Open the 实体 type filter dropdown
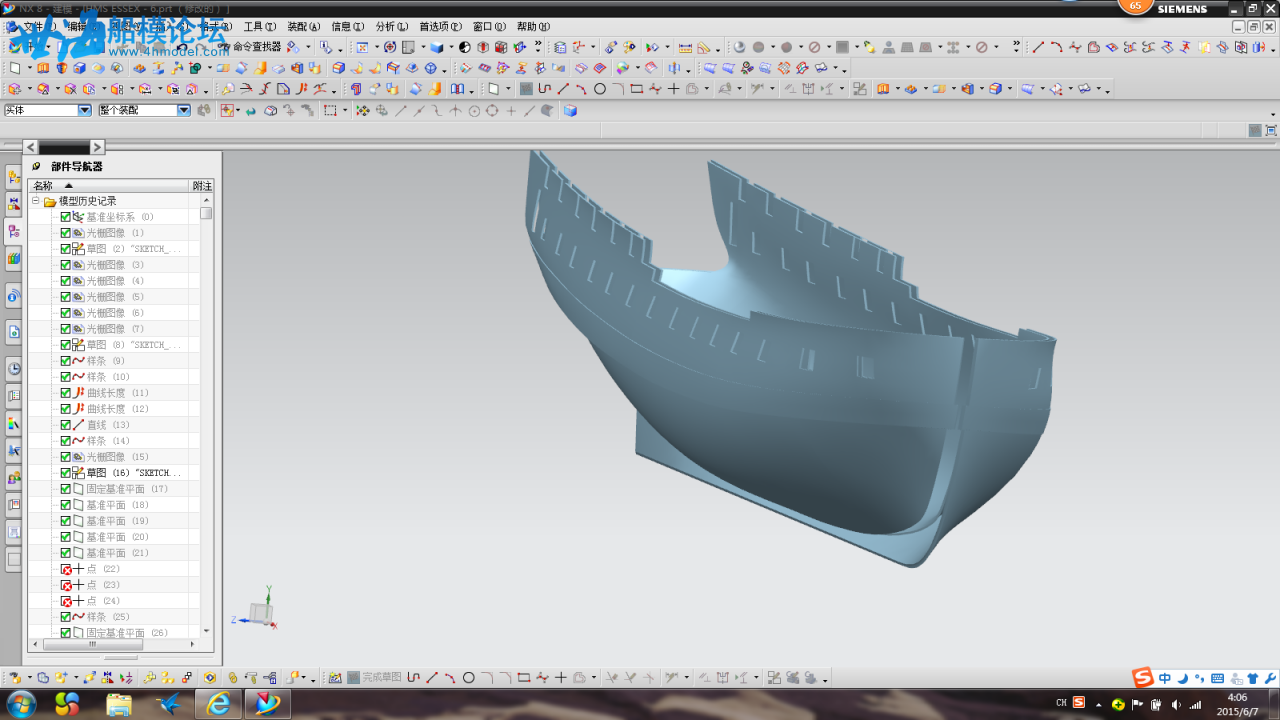Image resolution: width=1280 pixels, height=720 pixels. tap(84, 111)
